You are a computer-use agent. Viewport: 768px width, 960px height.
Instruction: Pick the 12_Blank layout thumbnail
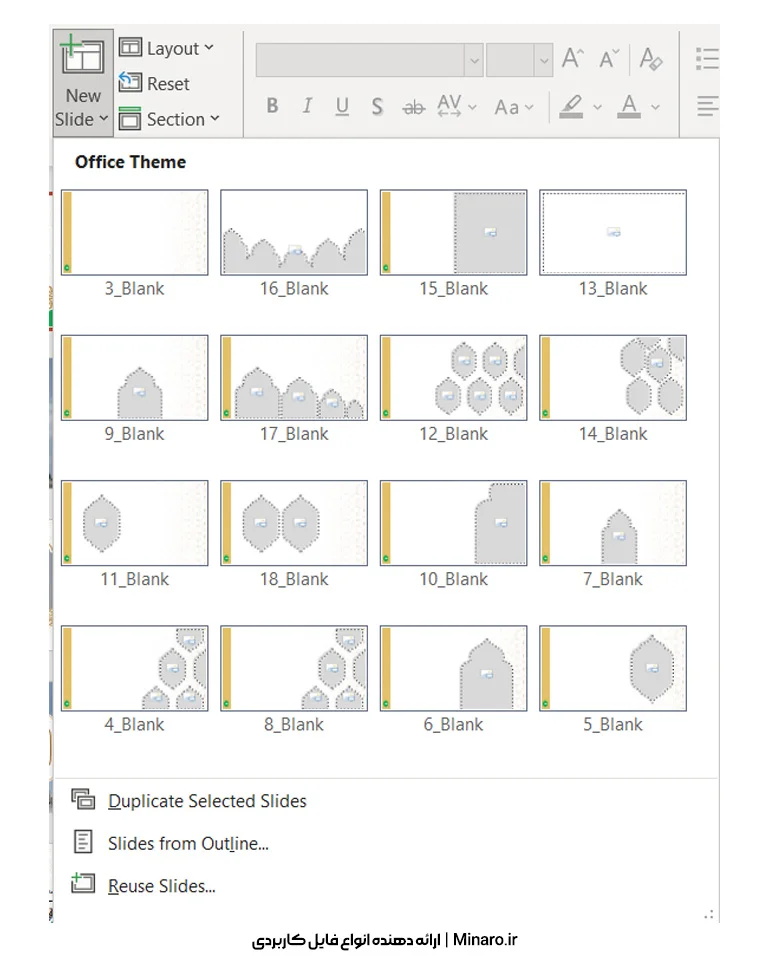[453, 378]
